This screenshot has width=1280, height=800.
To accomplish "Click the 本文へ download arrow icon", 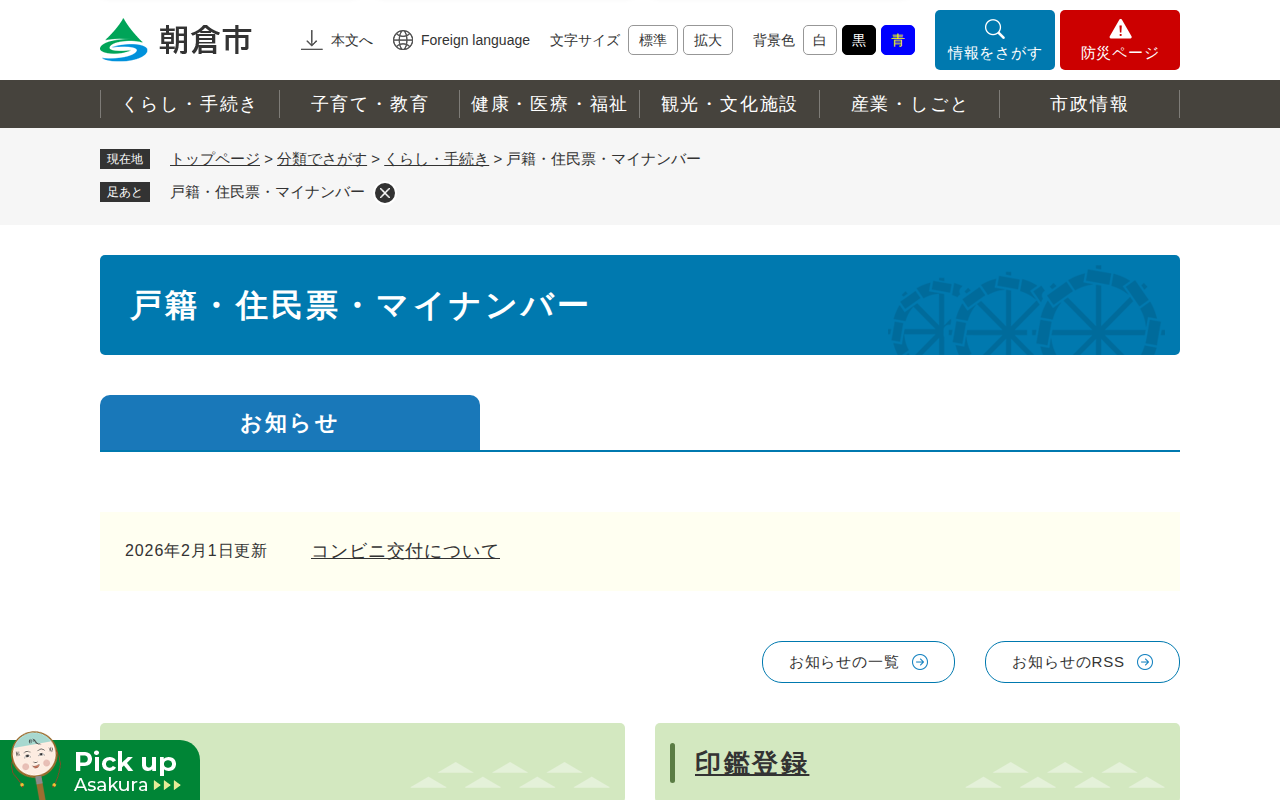I will click(312, 40).
